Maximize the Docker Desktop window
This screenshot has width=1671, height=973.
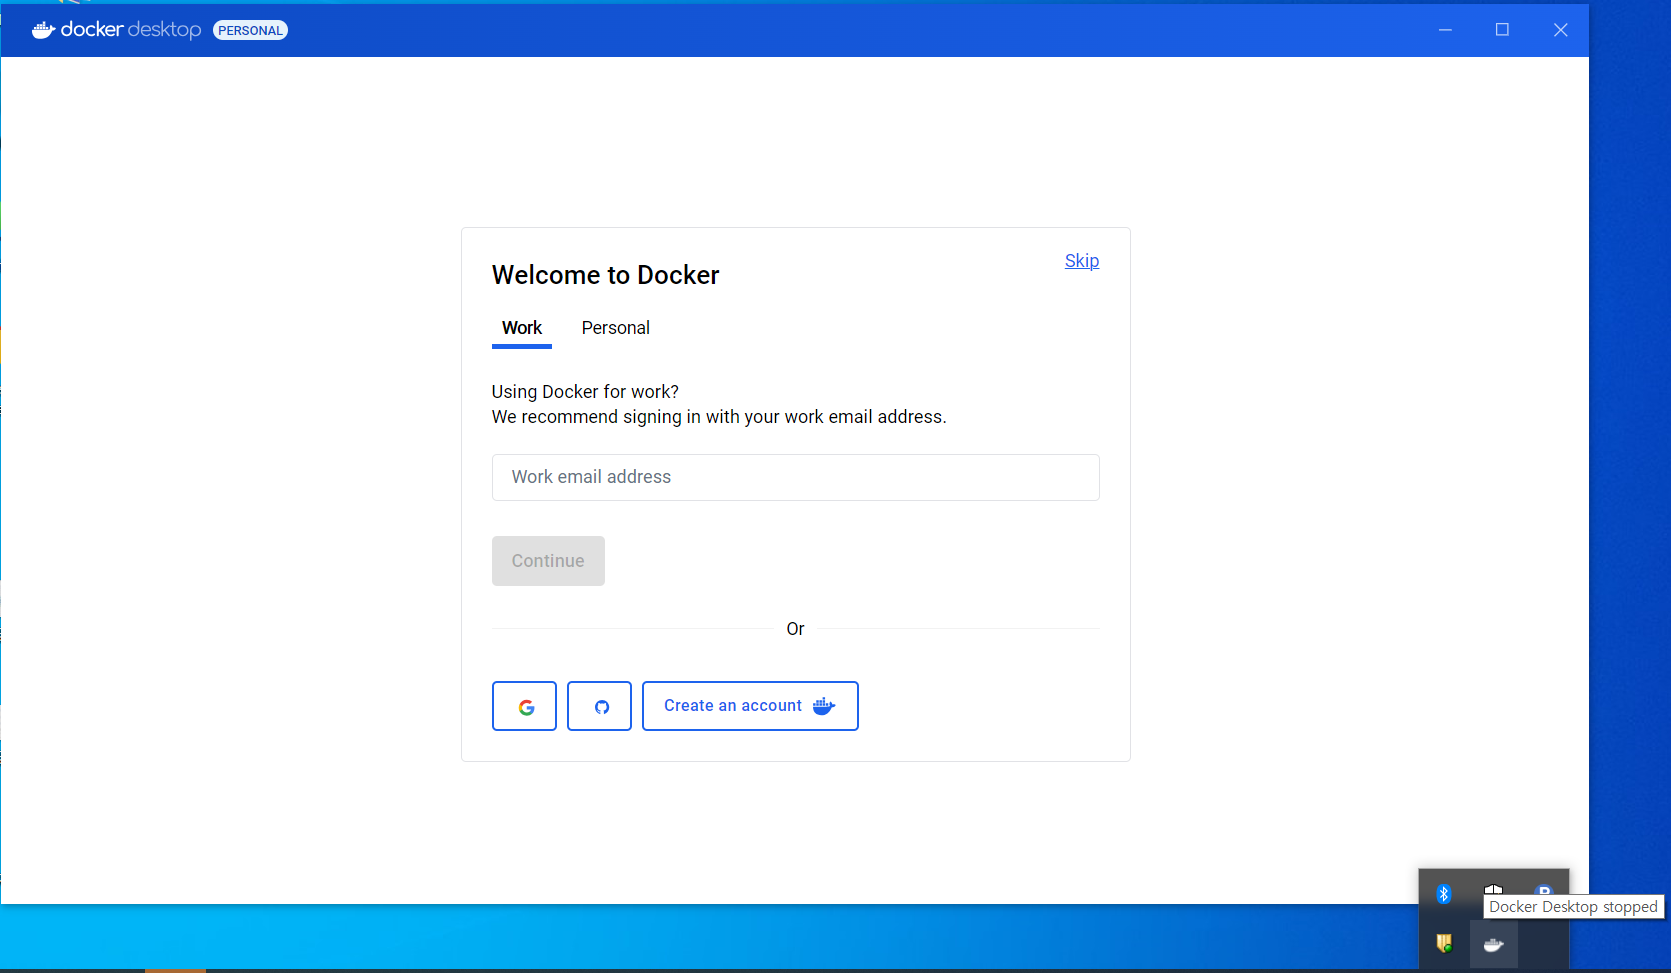(x=1502, y=30)
